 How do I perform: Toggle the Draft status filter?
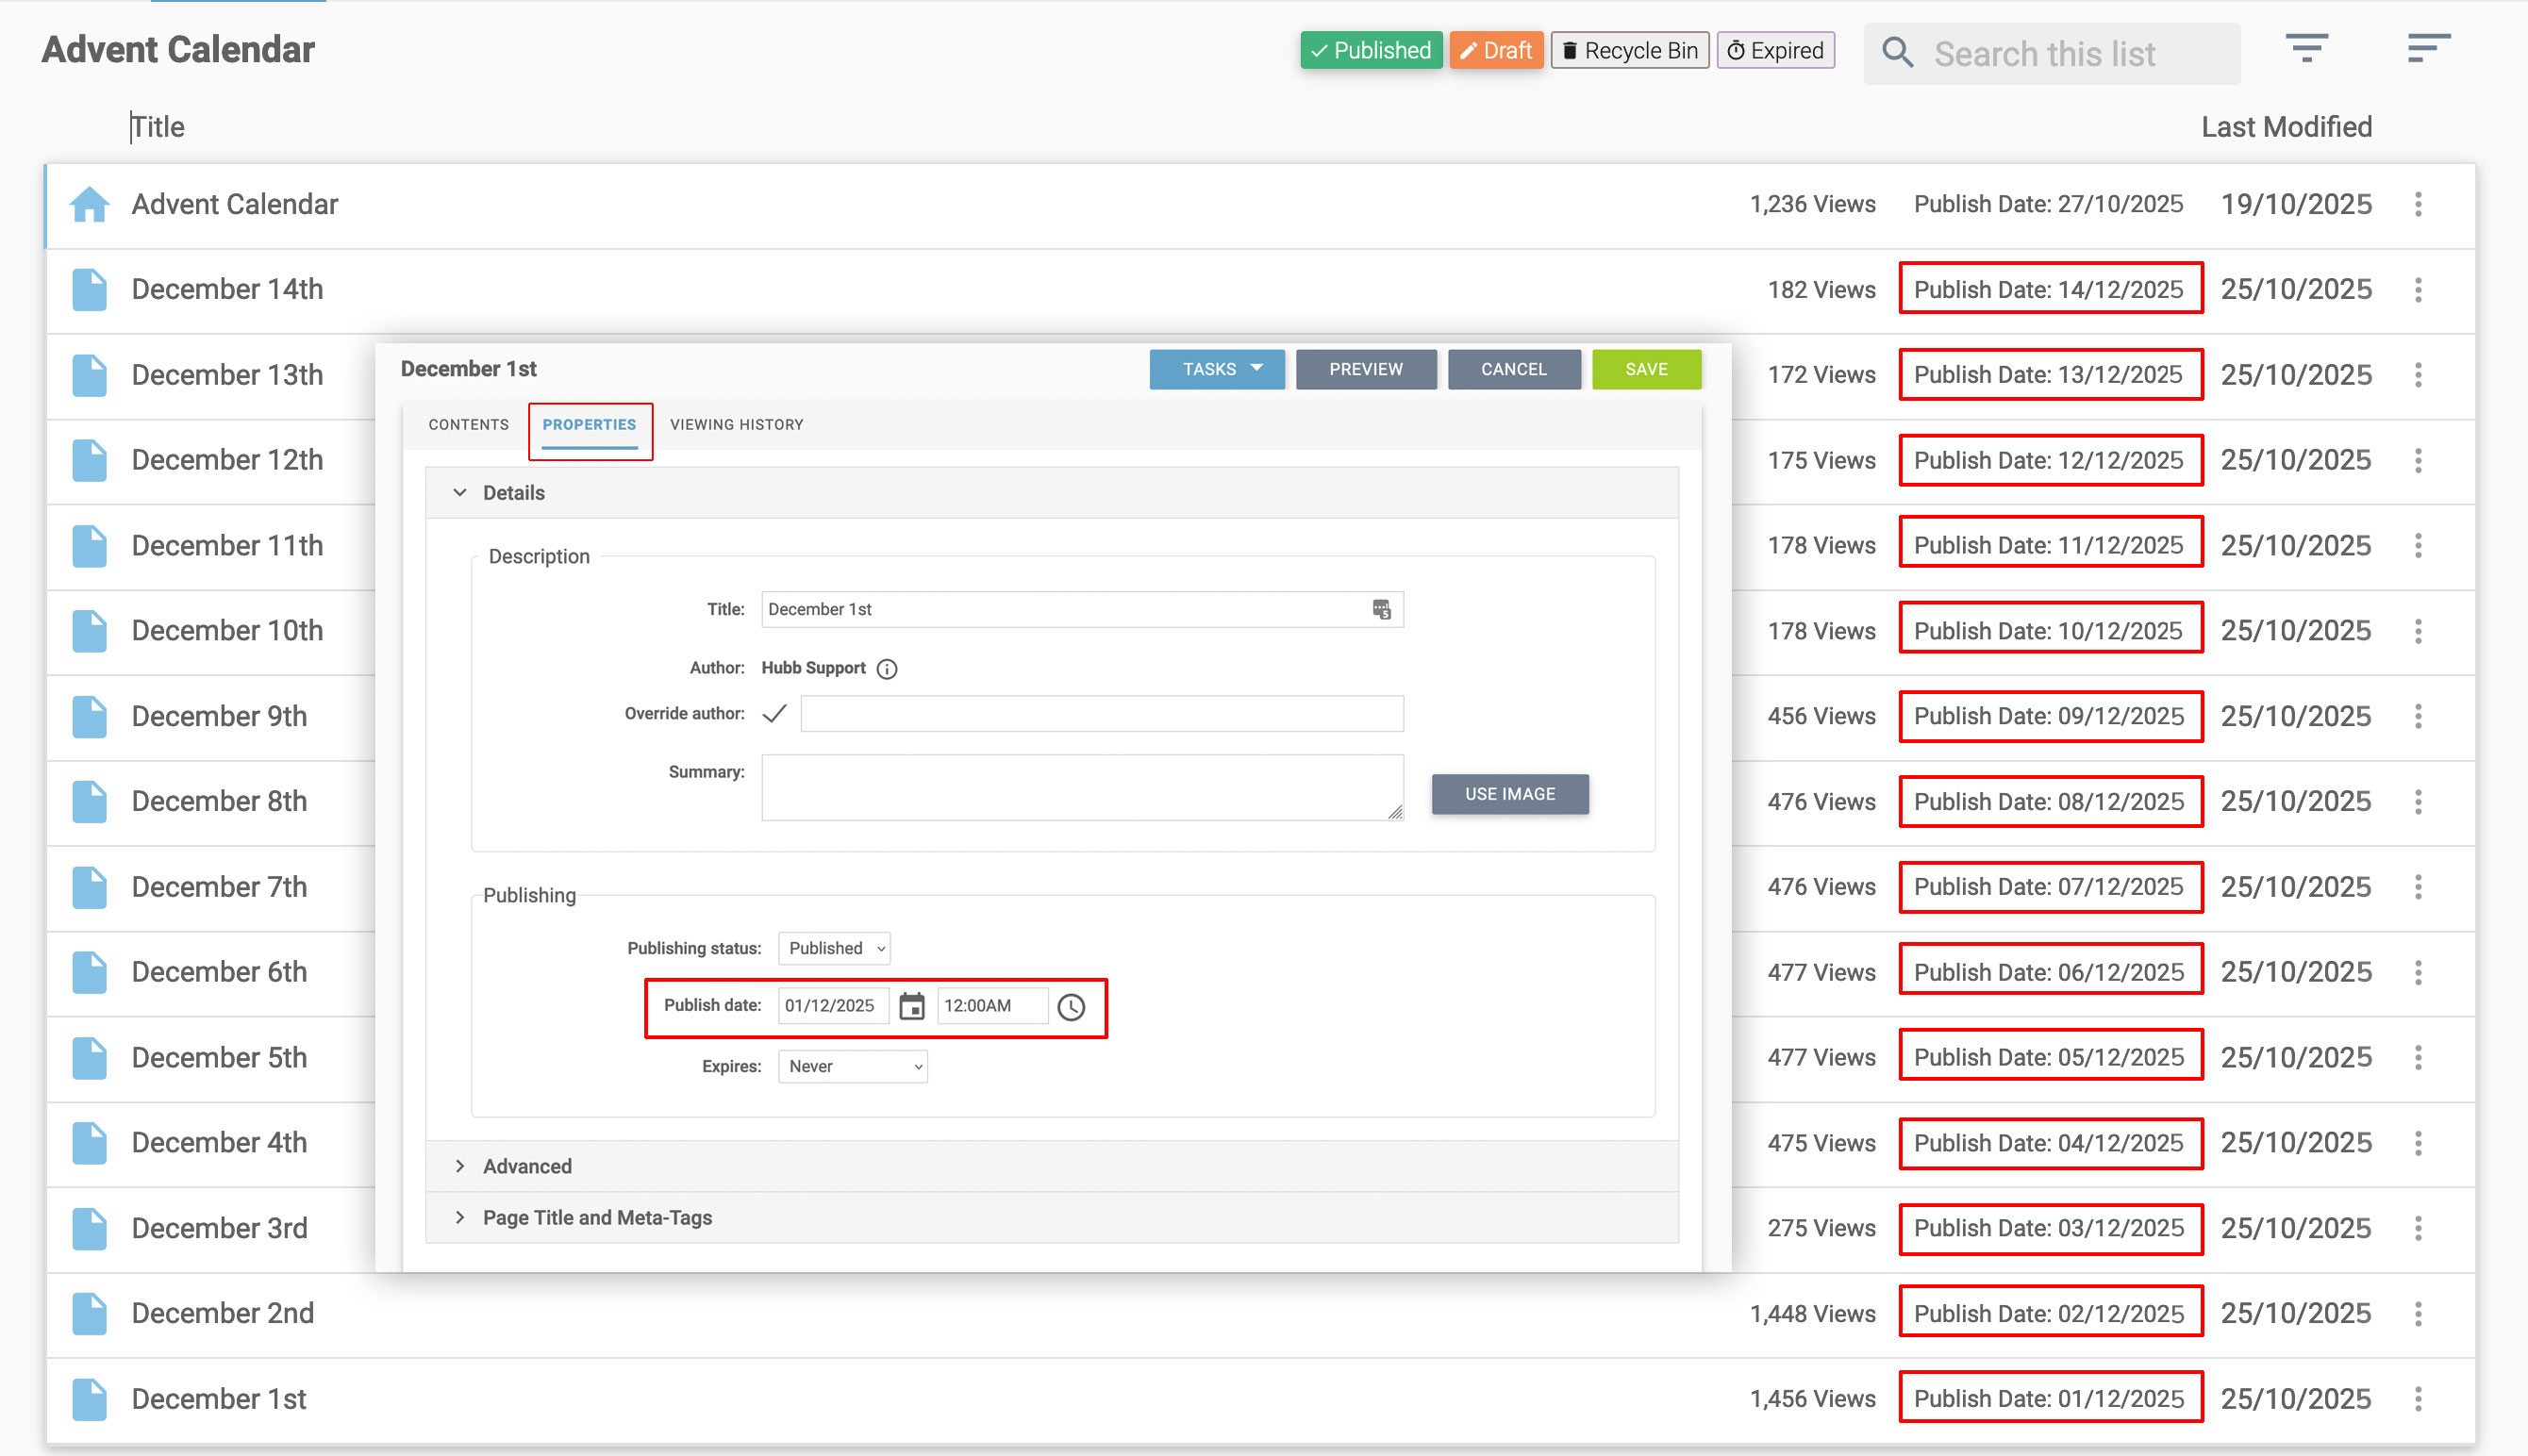[x=1495, y=50]
